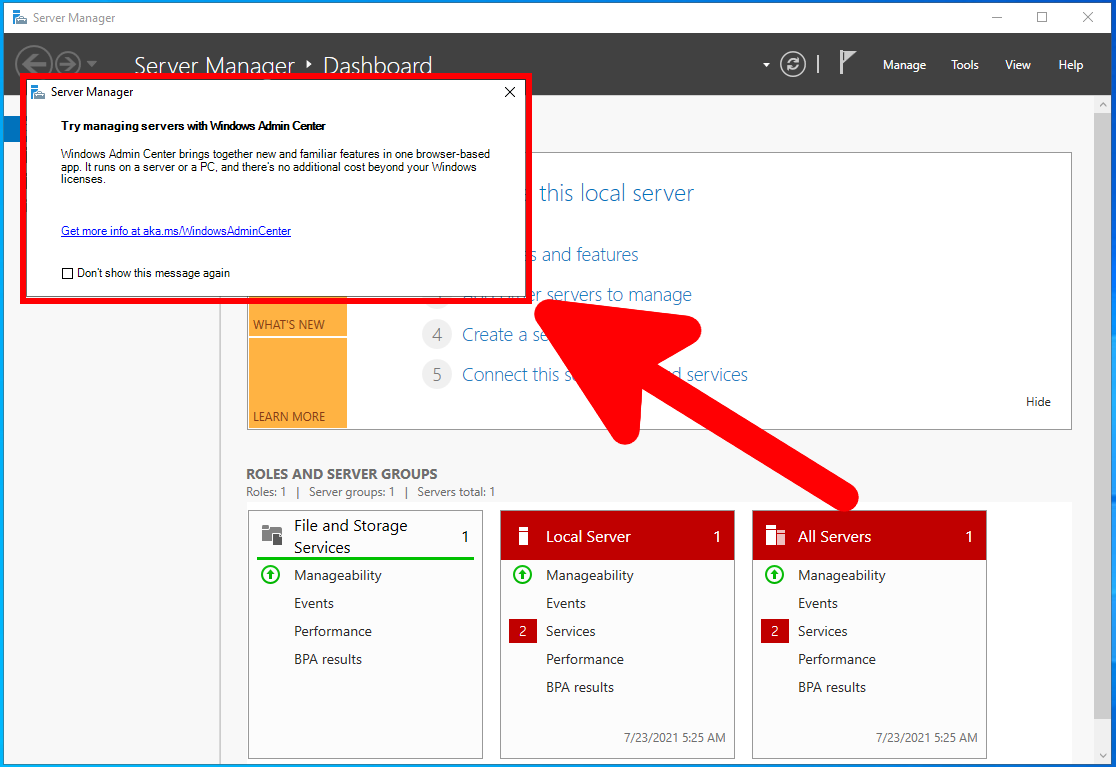Open the All Servers tile header

(868, 536)
